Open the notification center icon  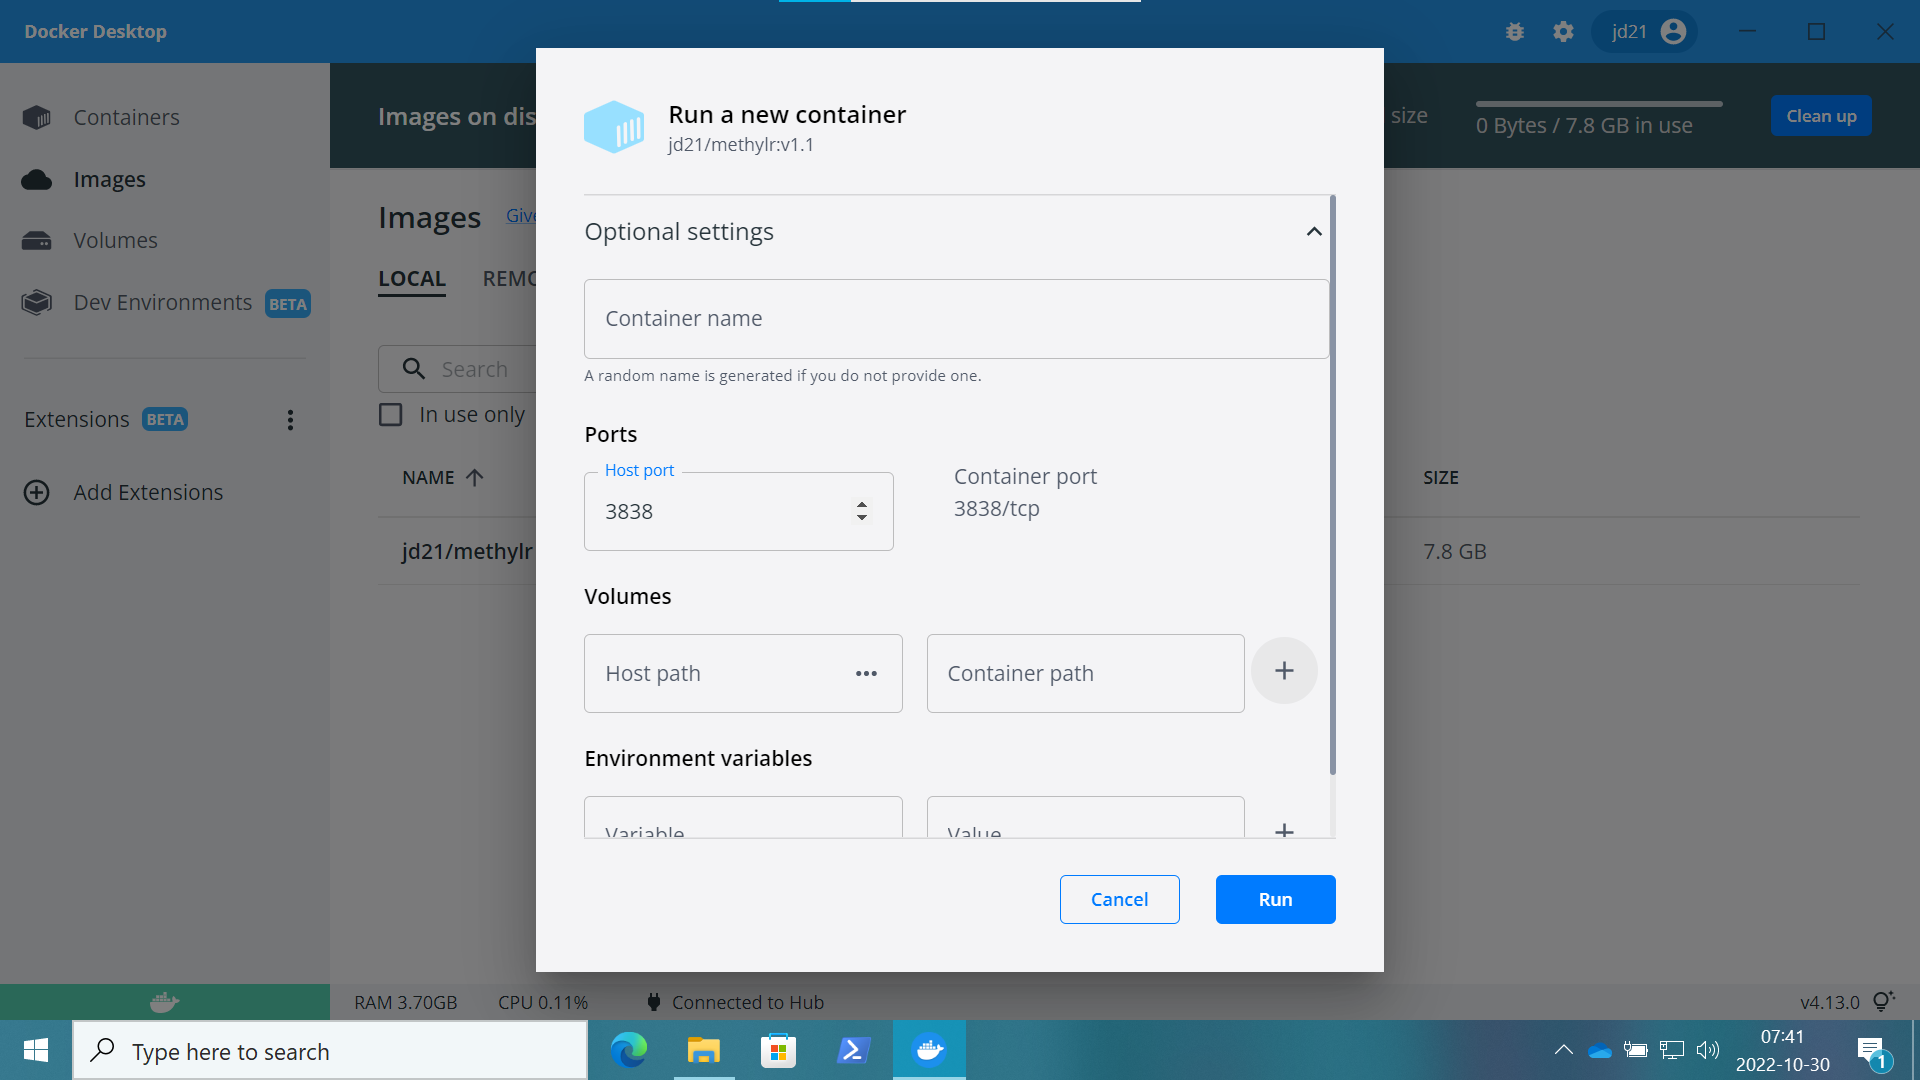1873,1052
